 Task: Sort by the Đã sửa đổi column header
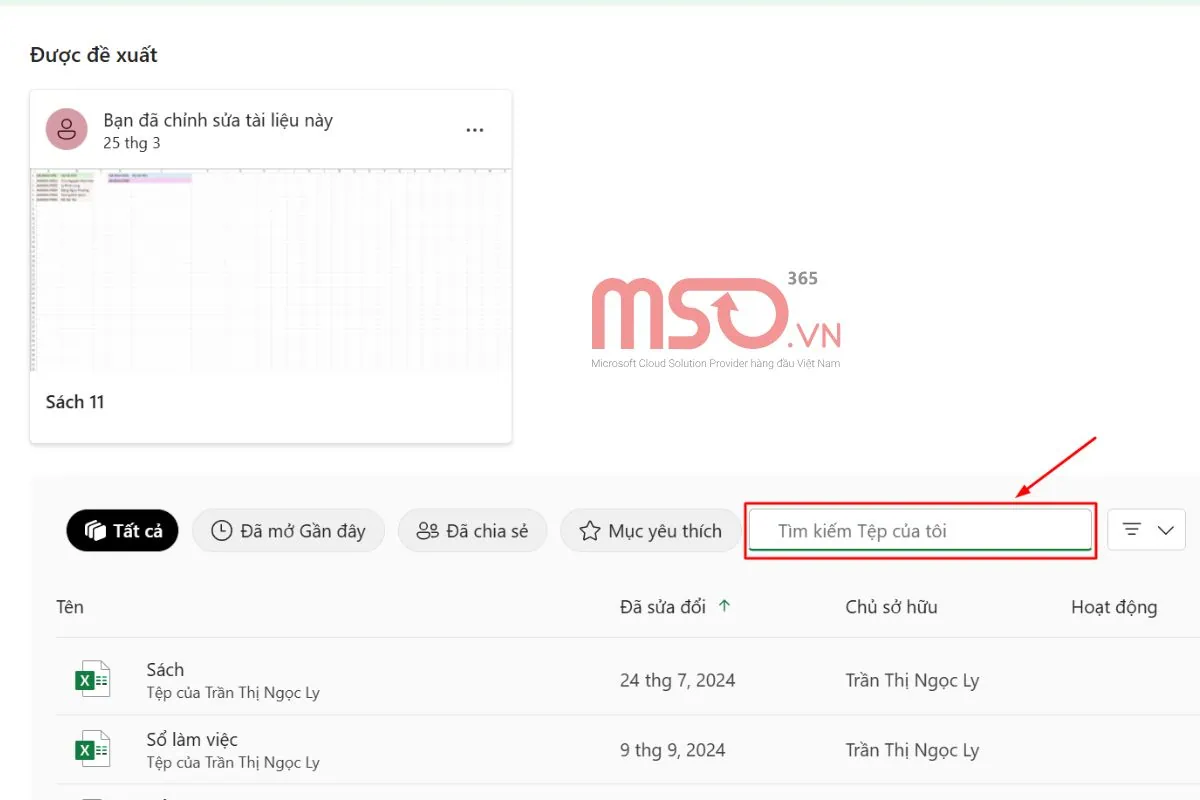[662, 607]
